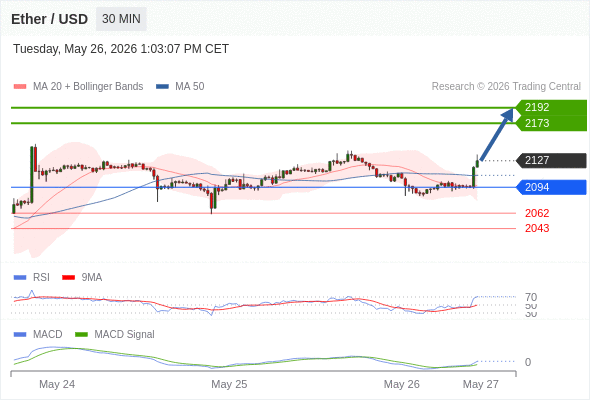Click the green MACD Signal legend swatch
590x400 pixels.
81,335
